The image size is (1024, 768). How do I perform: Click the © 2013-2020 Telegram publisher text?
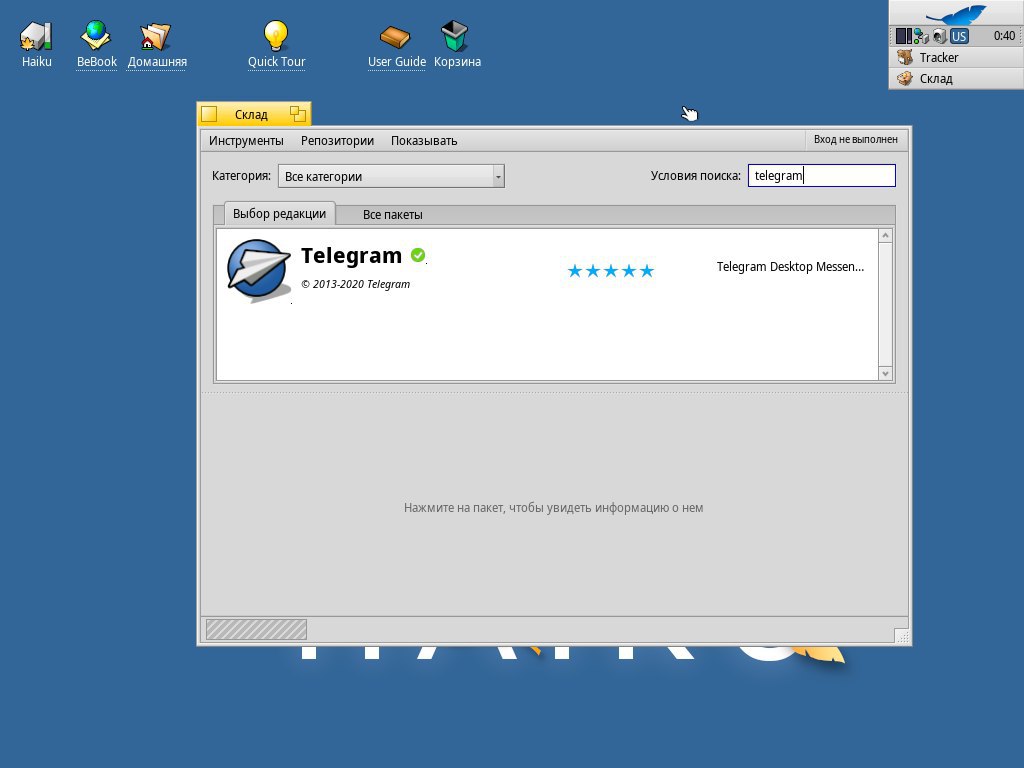(x=355, y=284)
